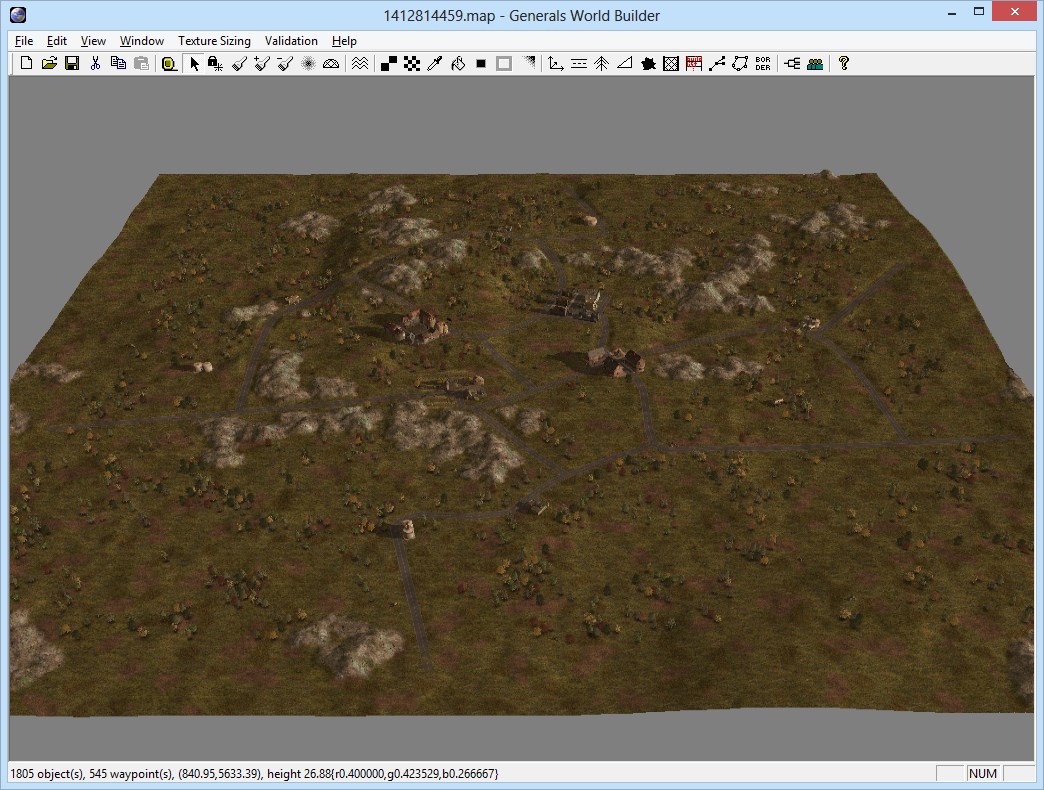Choose the ramp triangle tool
1044x790 pixels.
tap(624, 63)
